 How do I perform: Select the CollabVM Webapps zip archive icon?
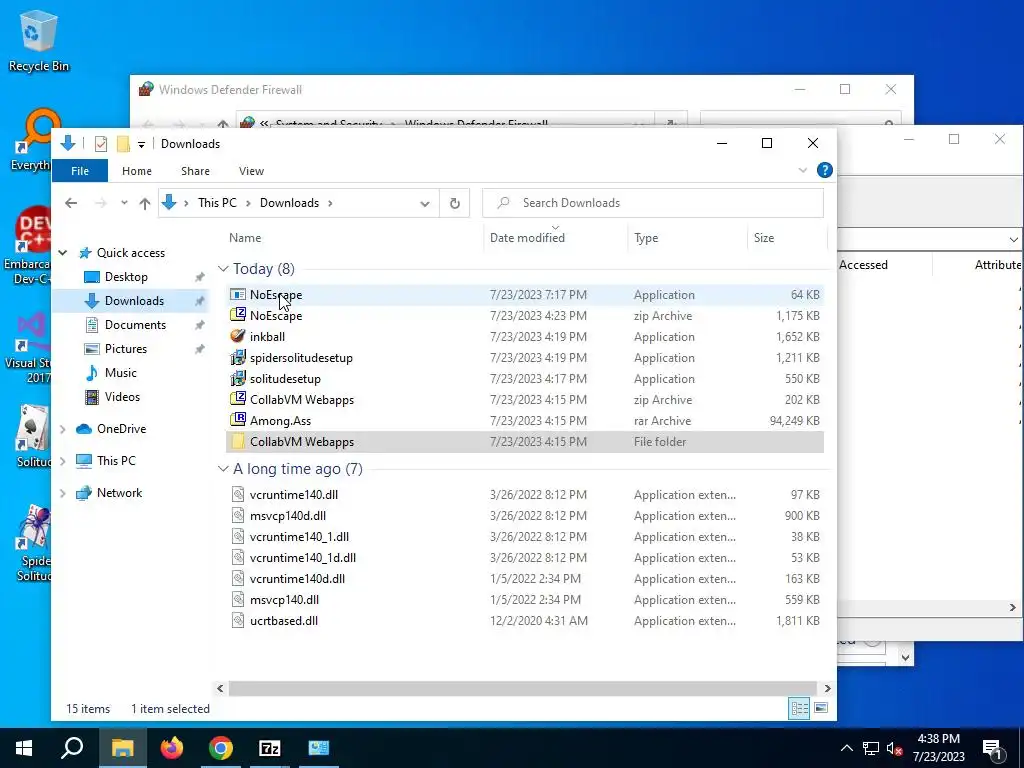pyautogui.click(x=238, y=400)
